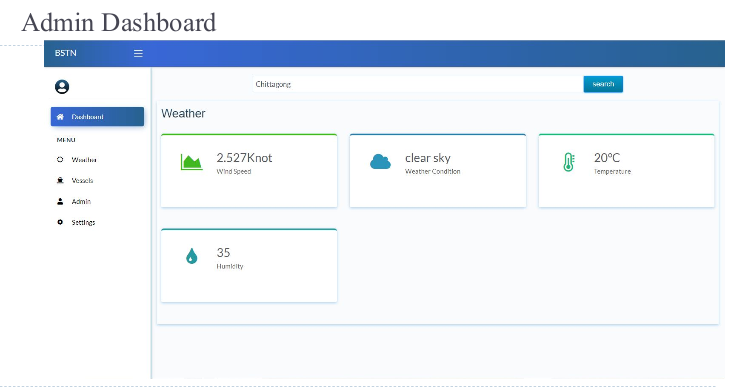Click the Dashboard home icon
749x387 pixels.
[x=60, y=117]
